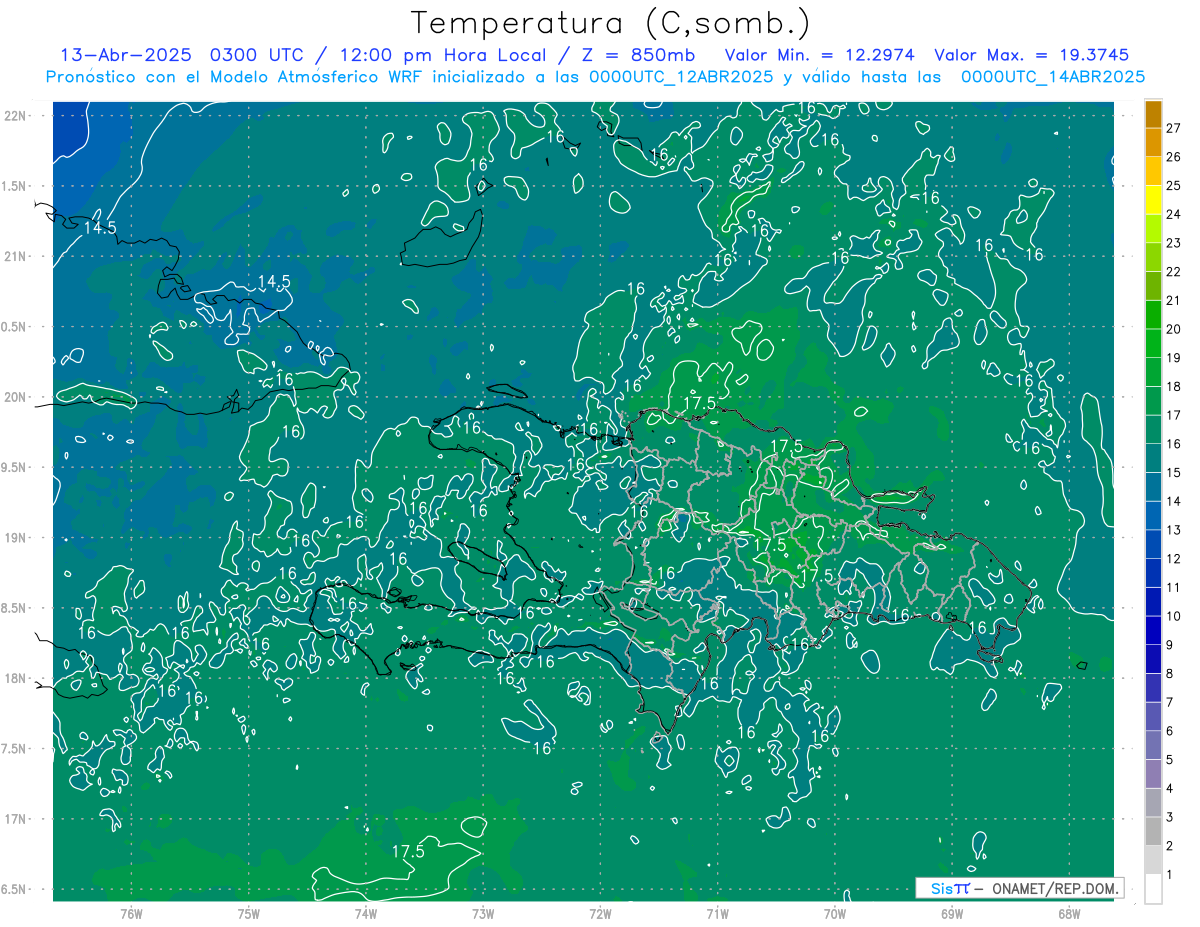Viewport: 1200px width, 927px height.
Task: Click the "74W" longitude axis label
Action: [x=366, y=914]
